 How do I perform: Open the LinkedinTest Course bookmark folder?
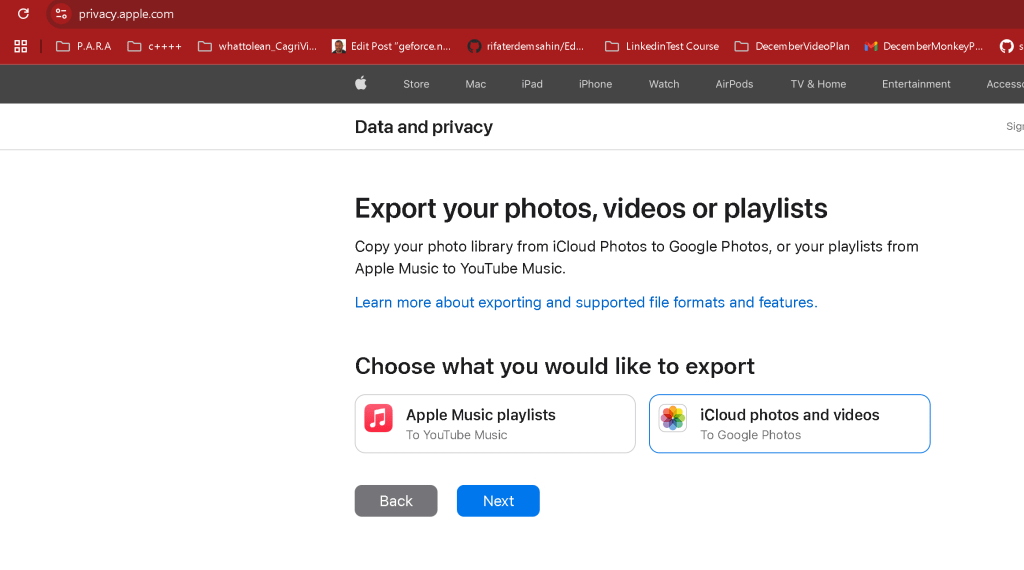click(662, 46)
